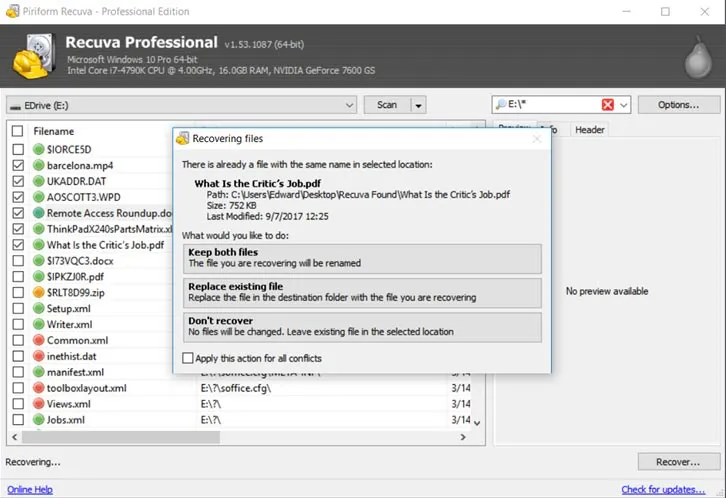This screenshot has height=498, width=726.
Task: Click green status dot beside Writer.xml
Action: 39,324
